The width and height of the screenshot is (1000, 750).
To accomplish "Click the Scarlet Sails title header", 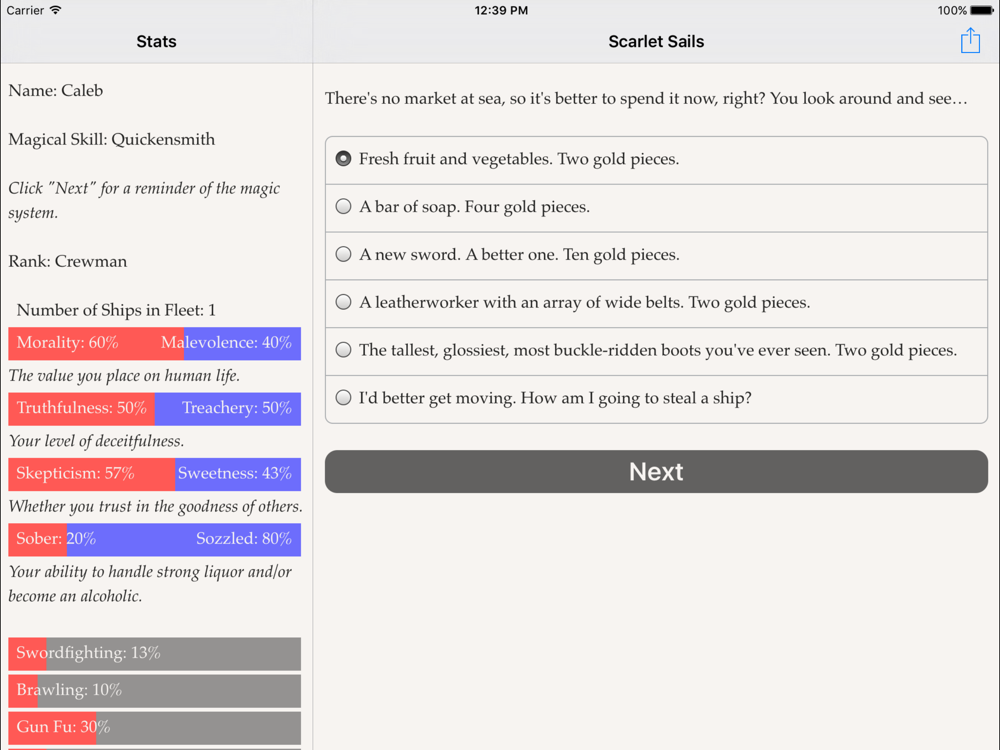I will point(656,41).
